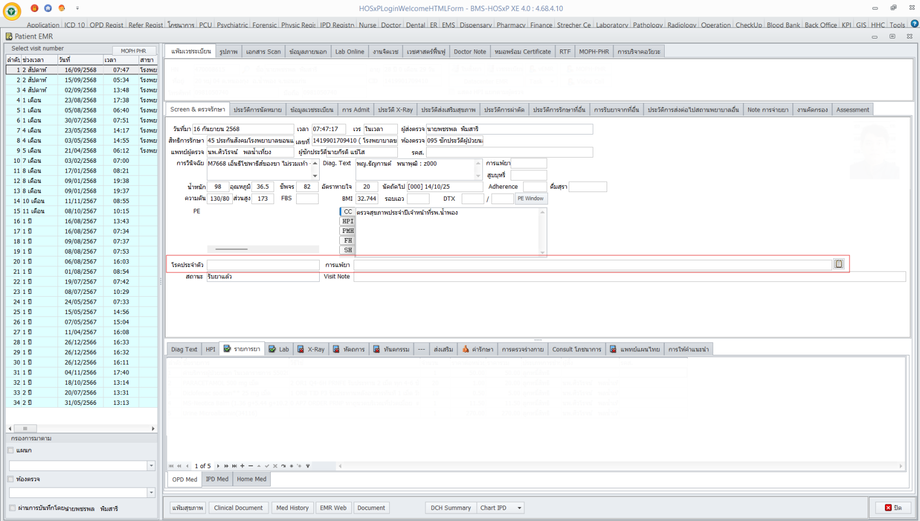Image resolution: width=920 pixels, height=521 pixels.
Task: Open the Consult โภชนาการ tab
Action: tap(576, 349)
